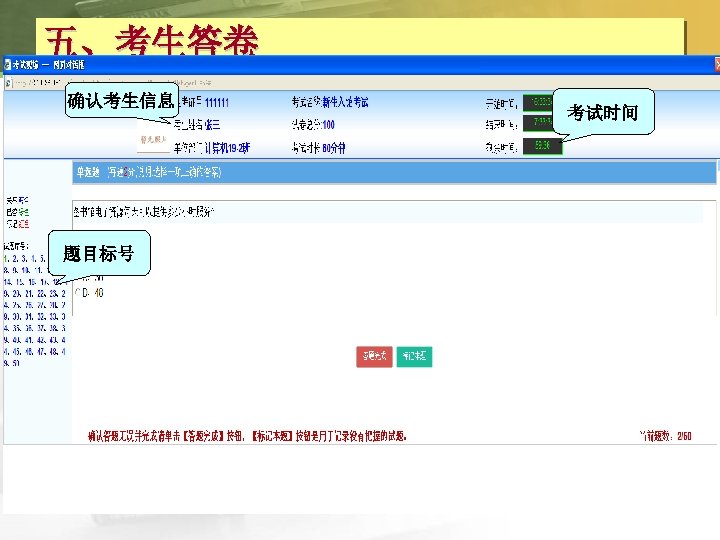Go to question number 33
Image resolution: width=720 pixels, height=540 pixels.
[x=53, y=317]
